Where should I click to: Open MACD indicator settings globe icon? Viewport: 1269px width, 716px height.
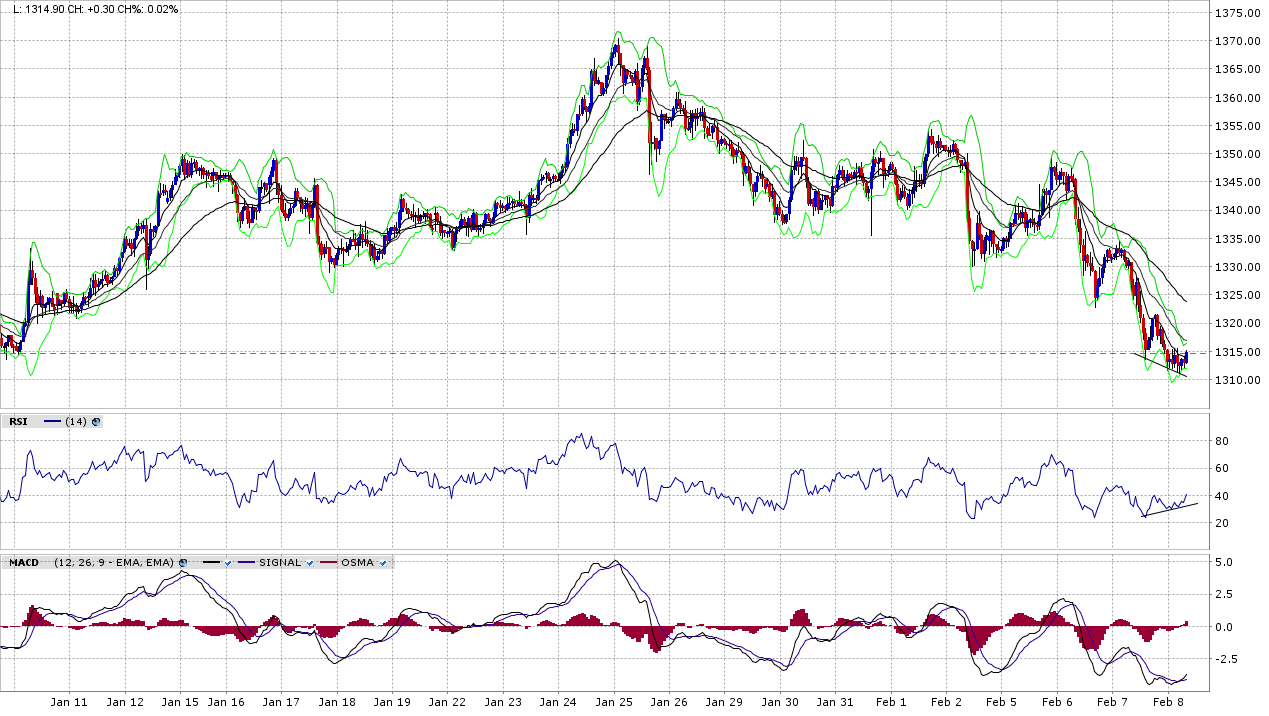pos(183,563)
